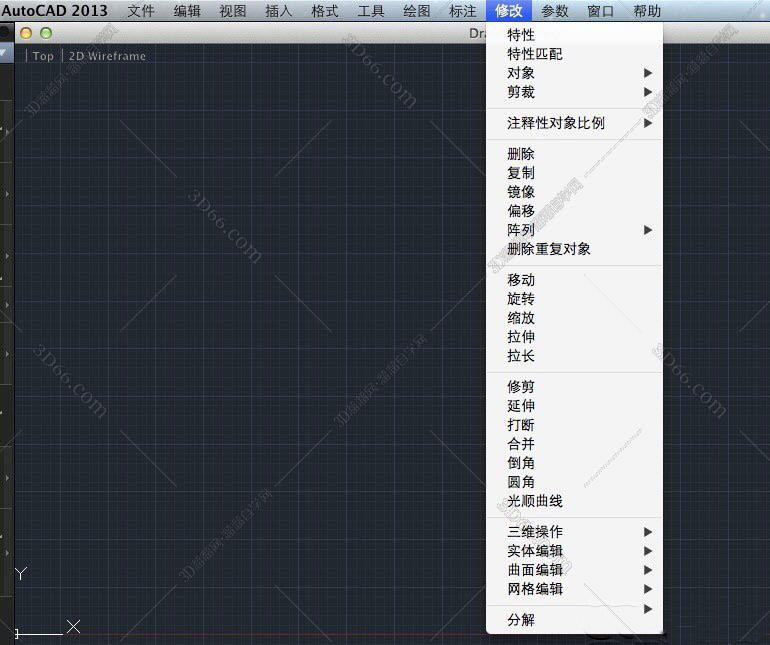The image size is (770, 645).
Task: Select 拉伸 command
Action: pyautogui.click(x=574, y=337)
